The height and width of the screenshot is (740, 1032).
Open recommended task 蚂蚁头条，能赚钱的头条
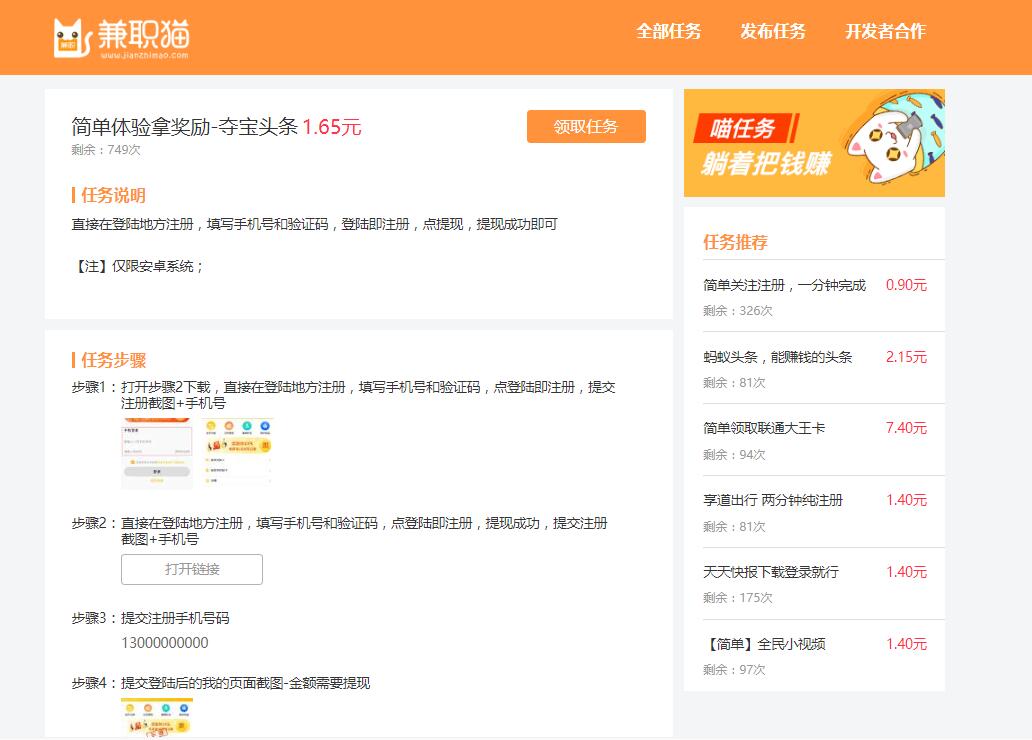(x=777, y=357)
